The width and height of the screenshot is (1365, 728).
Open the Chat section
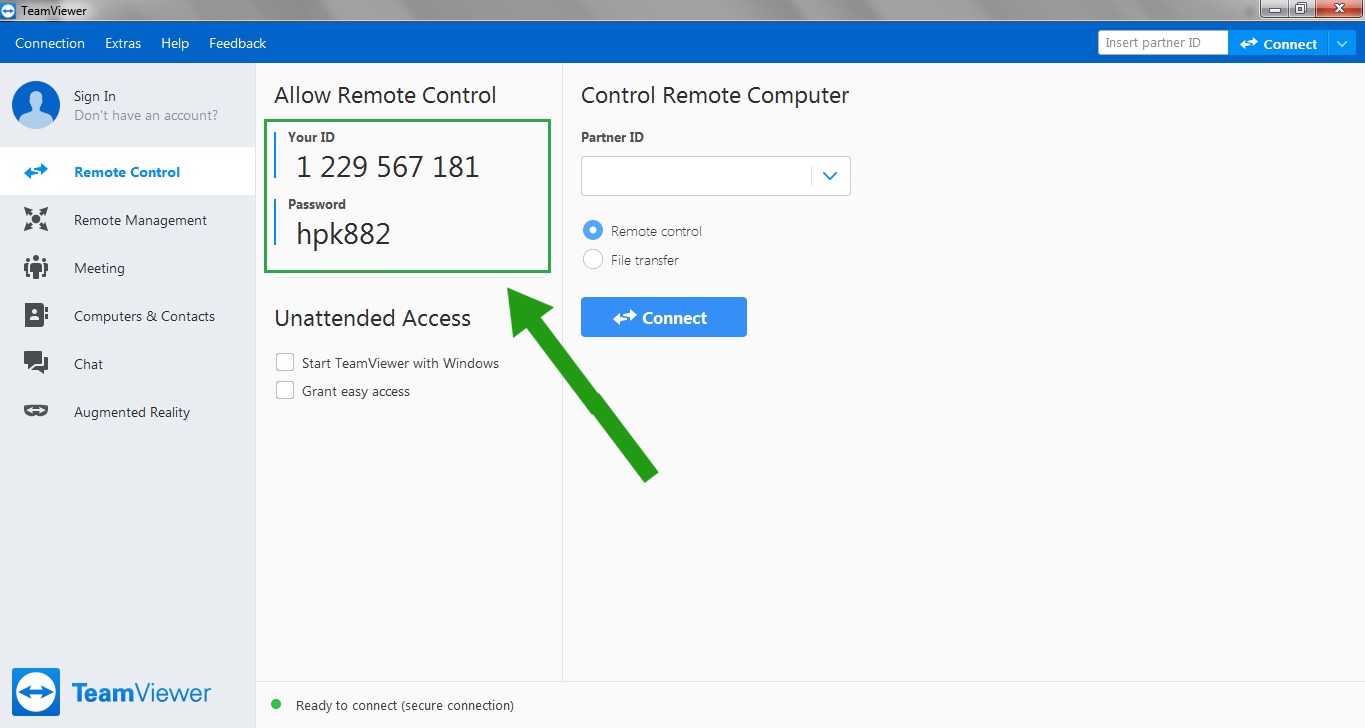(x=127, y=364)
